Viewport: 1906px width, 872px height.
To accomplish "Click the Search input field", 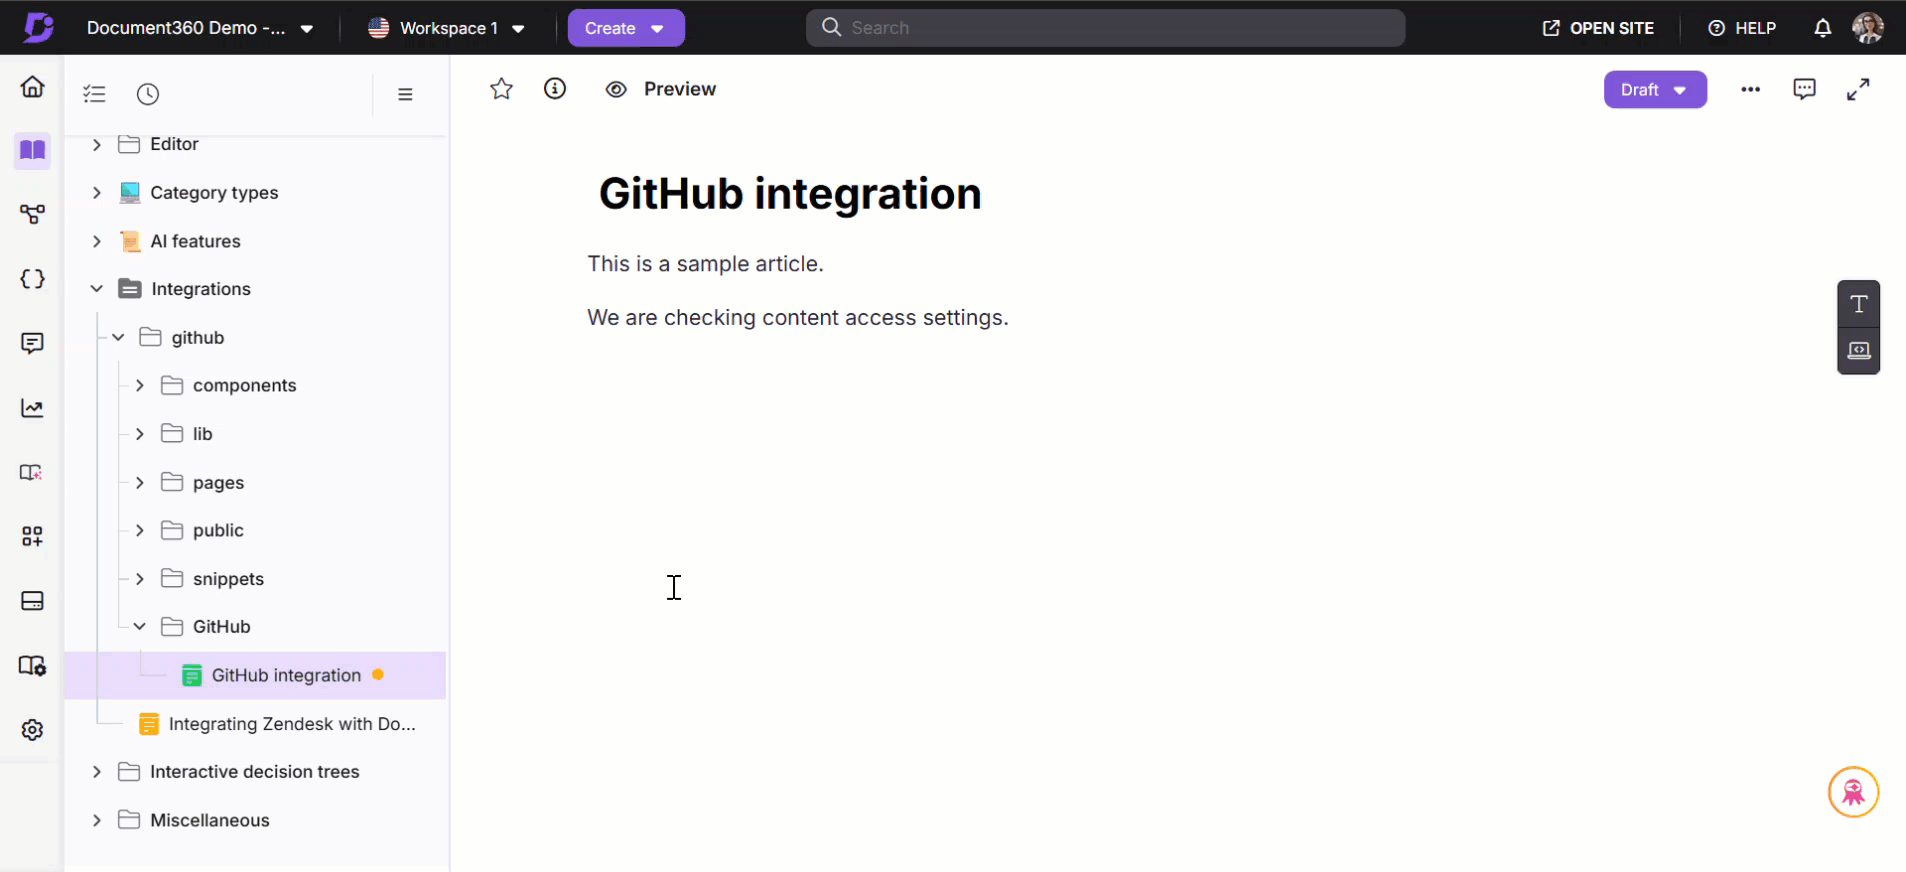I will coord(1105,28).
